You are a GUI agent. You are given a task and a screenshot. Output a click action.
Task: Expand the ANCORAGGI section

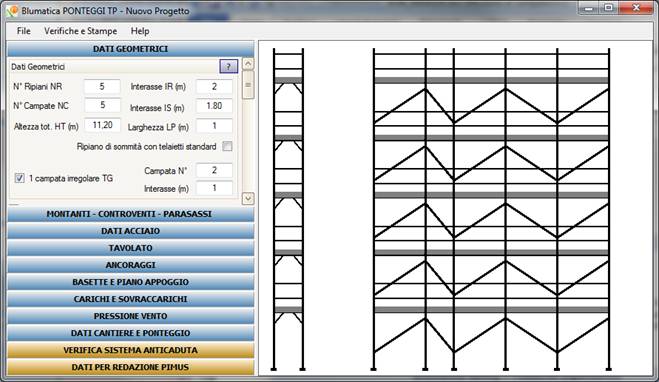[130, 265]
